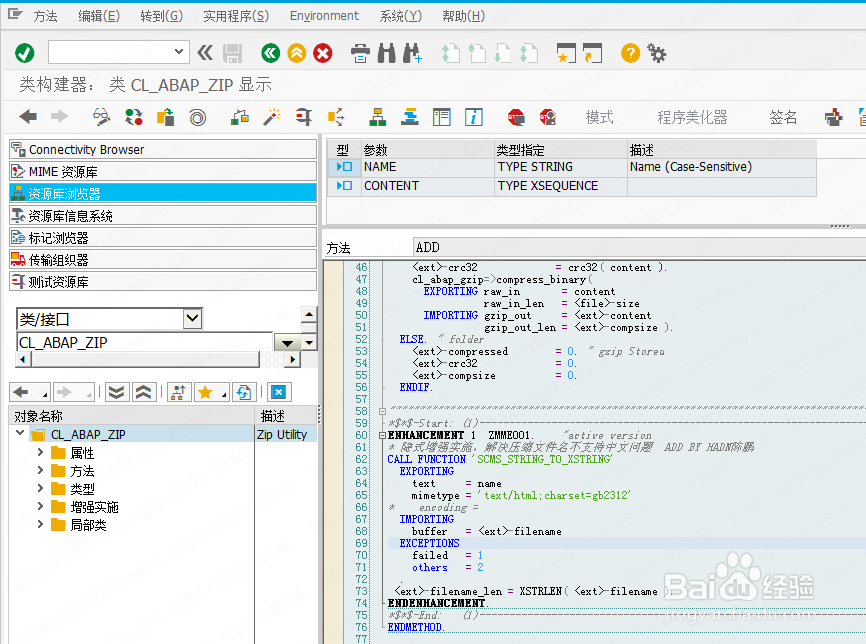Click the information (i) icon
The height and width of the screenshot is (644, 866).
(x=472, y=117)
